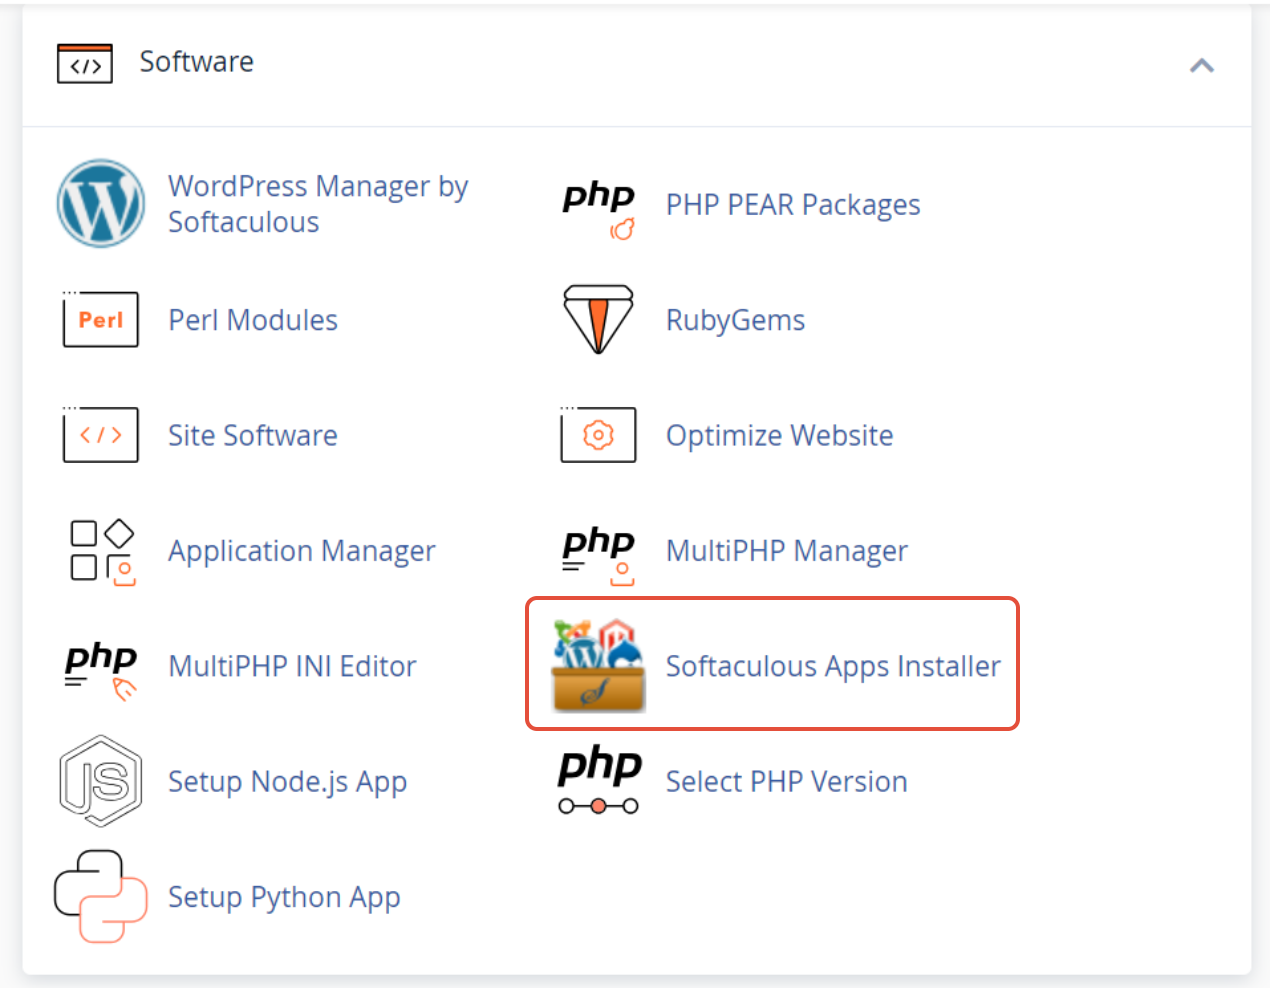Image resolution: width=1270 pixels, height=988 pixels.
Task: Open the Site Software link
Action: [x=253, y=435]
